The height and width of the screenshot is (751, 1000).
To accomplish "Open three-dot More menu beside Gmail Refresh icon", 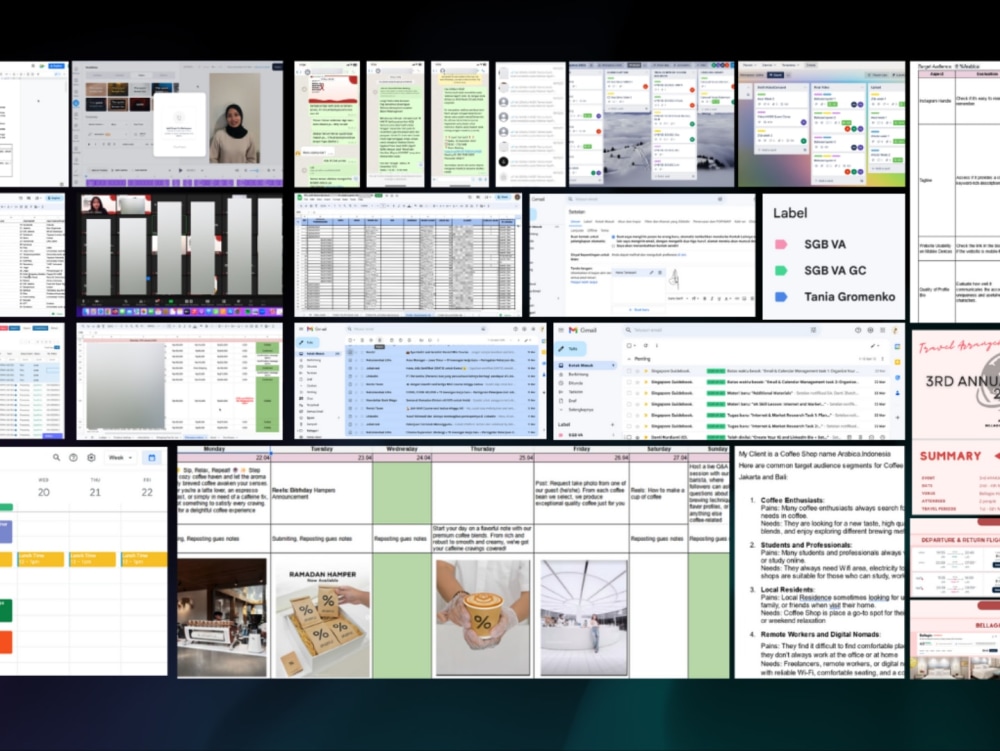I will [x=657, y=346].
